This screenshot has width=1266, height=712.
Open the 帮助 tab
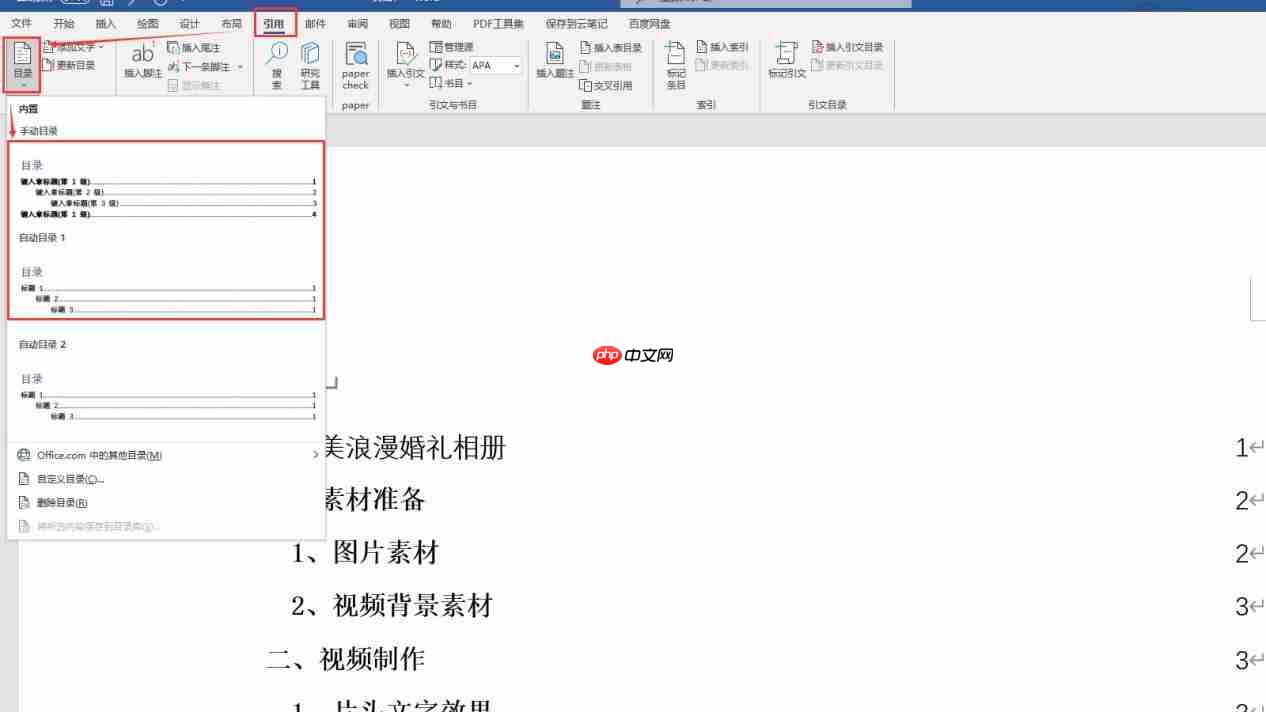pyautogui.click(x=441, y=23)
